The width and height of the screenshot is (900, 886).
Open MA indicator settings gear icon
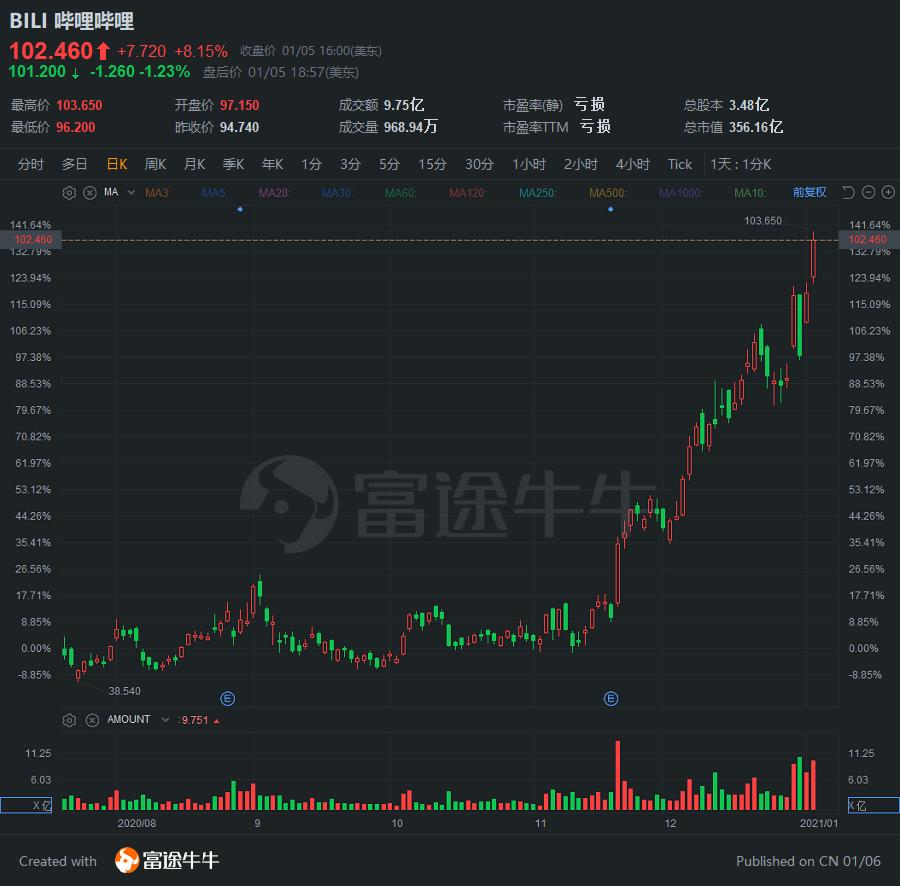pos(69,193)
